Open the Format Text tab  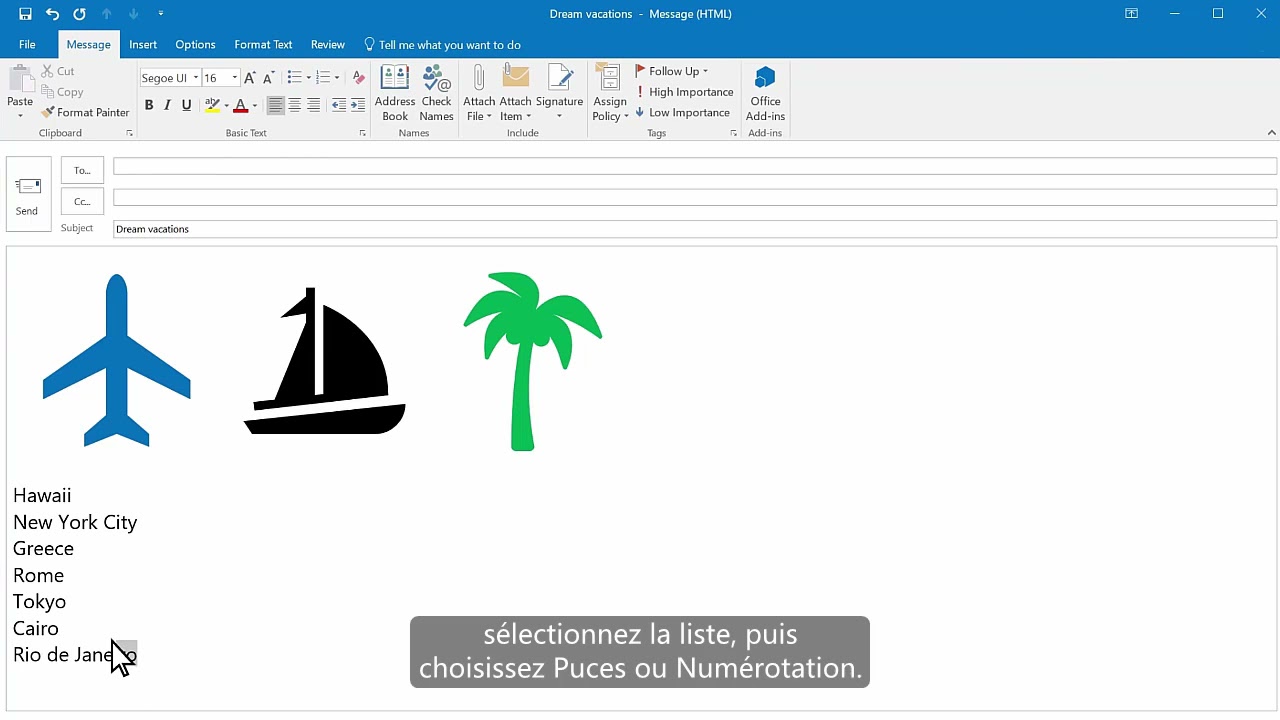(x=263, y=45)
